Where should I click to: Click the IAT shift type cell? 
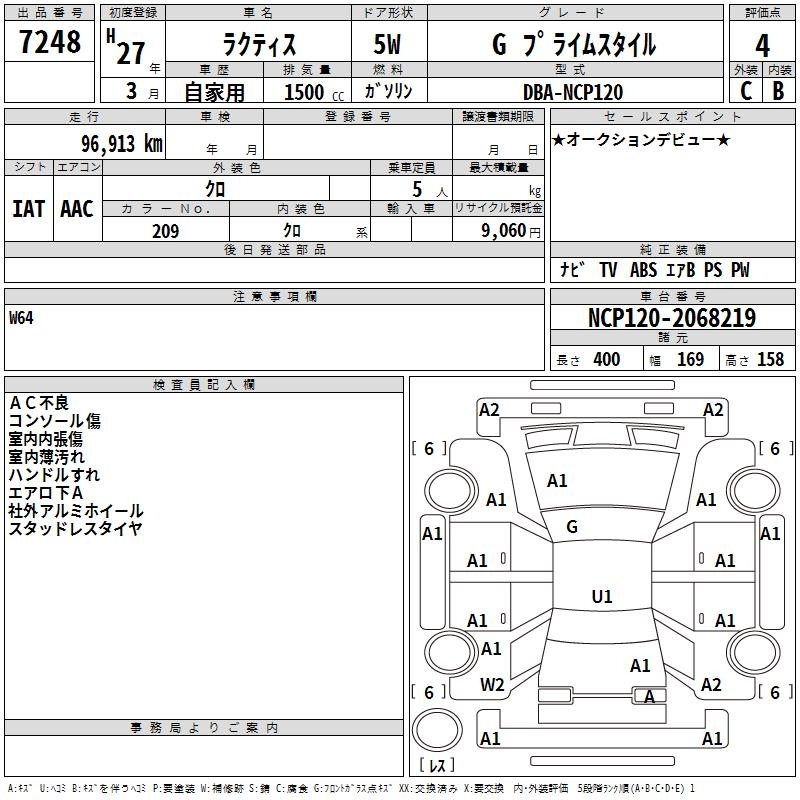(x=29, y=208)
